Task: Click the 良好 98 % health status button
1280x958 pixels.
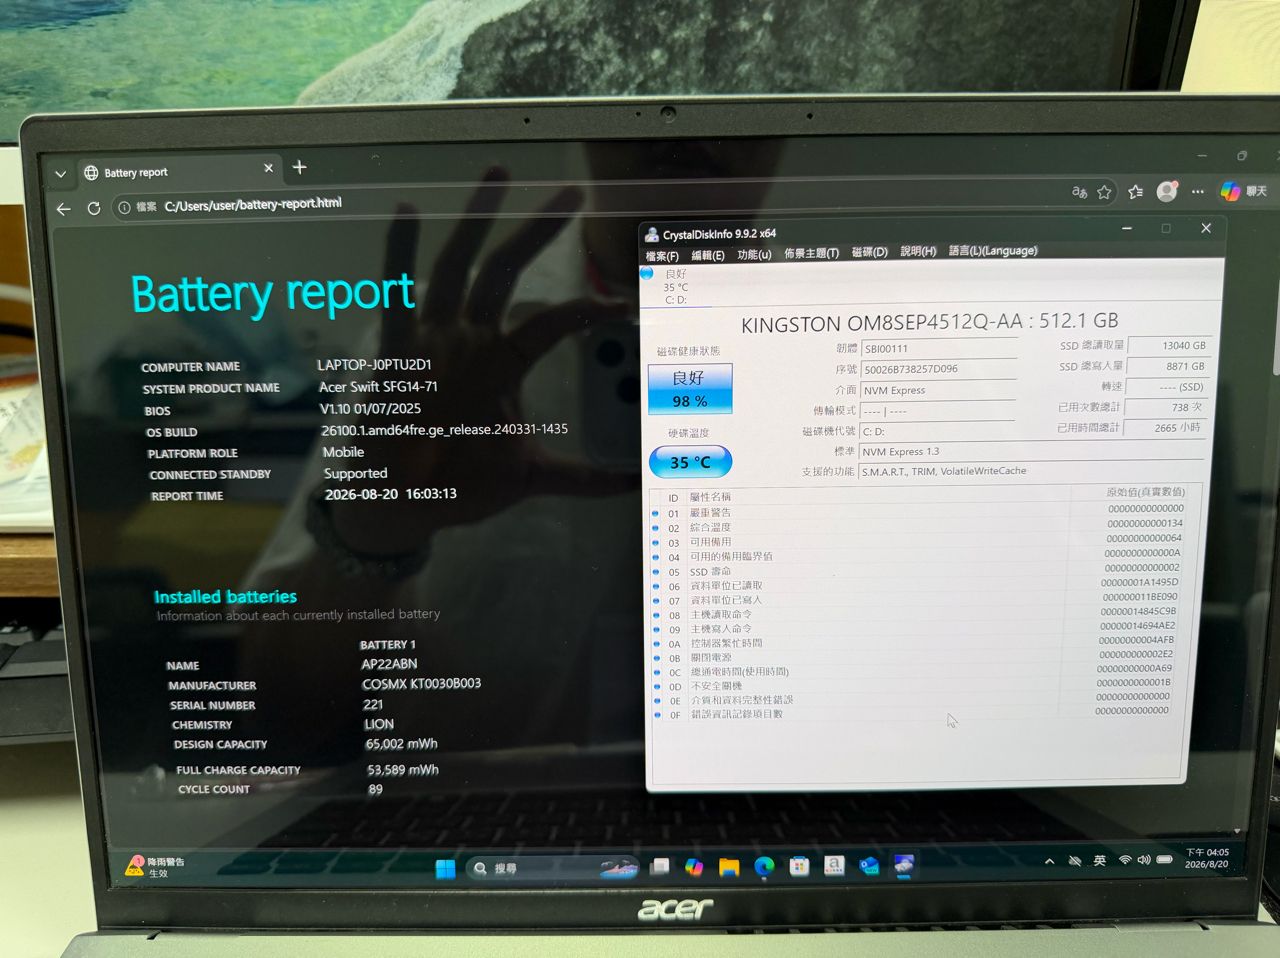Action: 690,389
